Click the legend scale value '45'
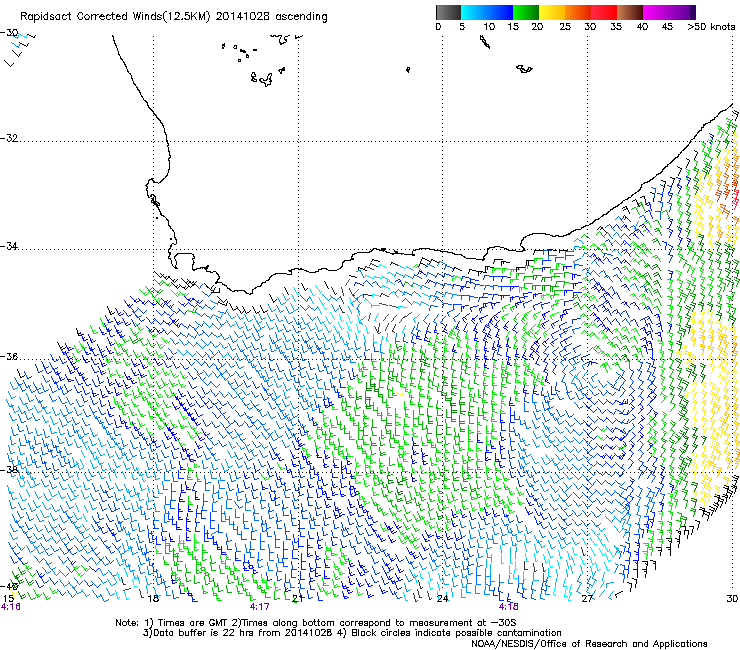 pos(667,26)
